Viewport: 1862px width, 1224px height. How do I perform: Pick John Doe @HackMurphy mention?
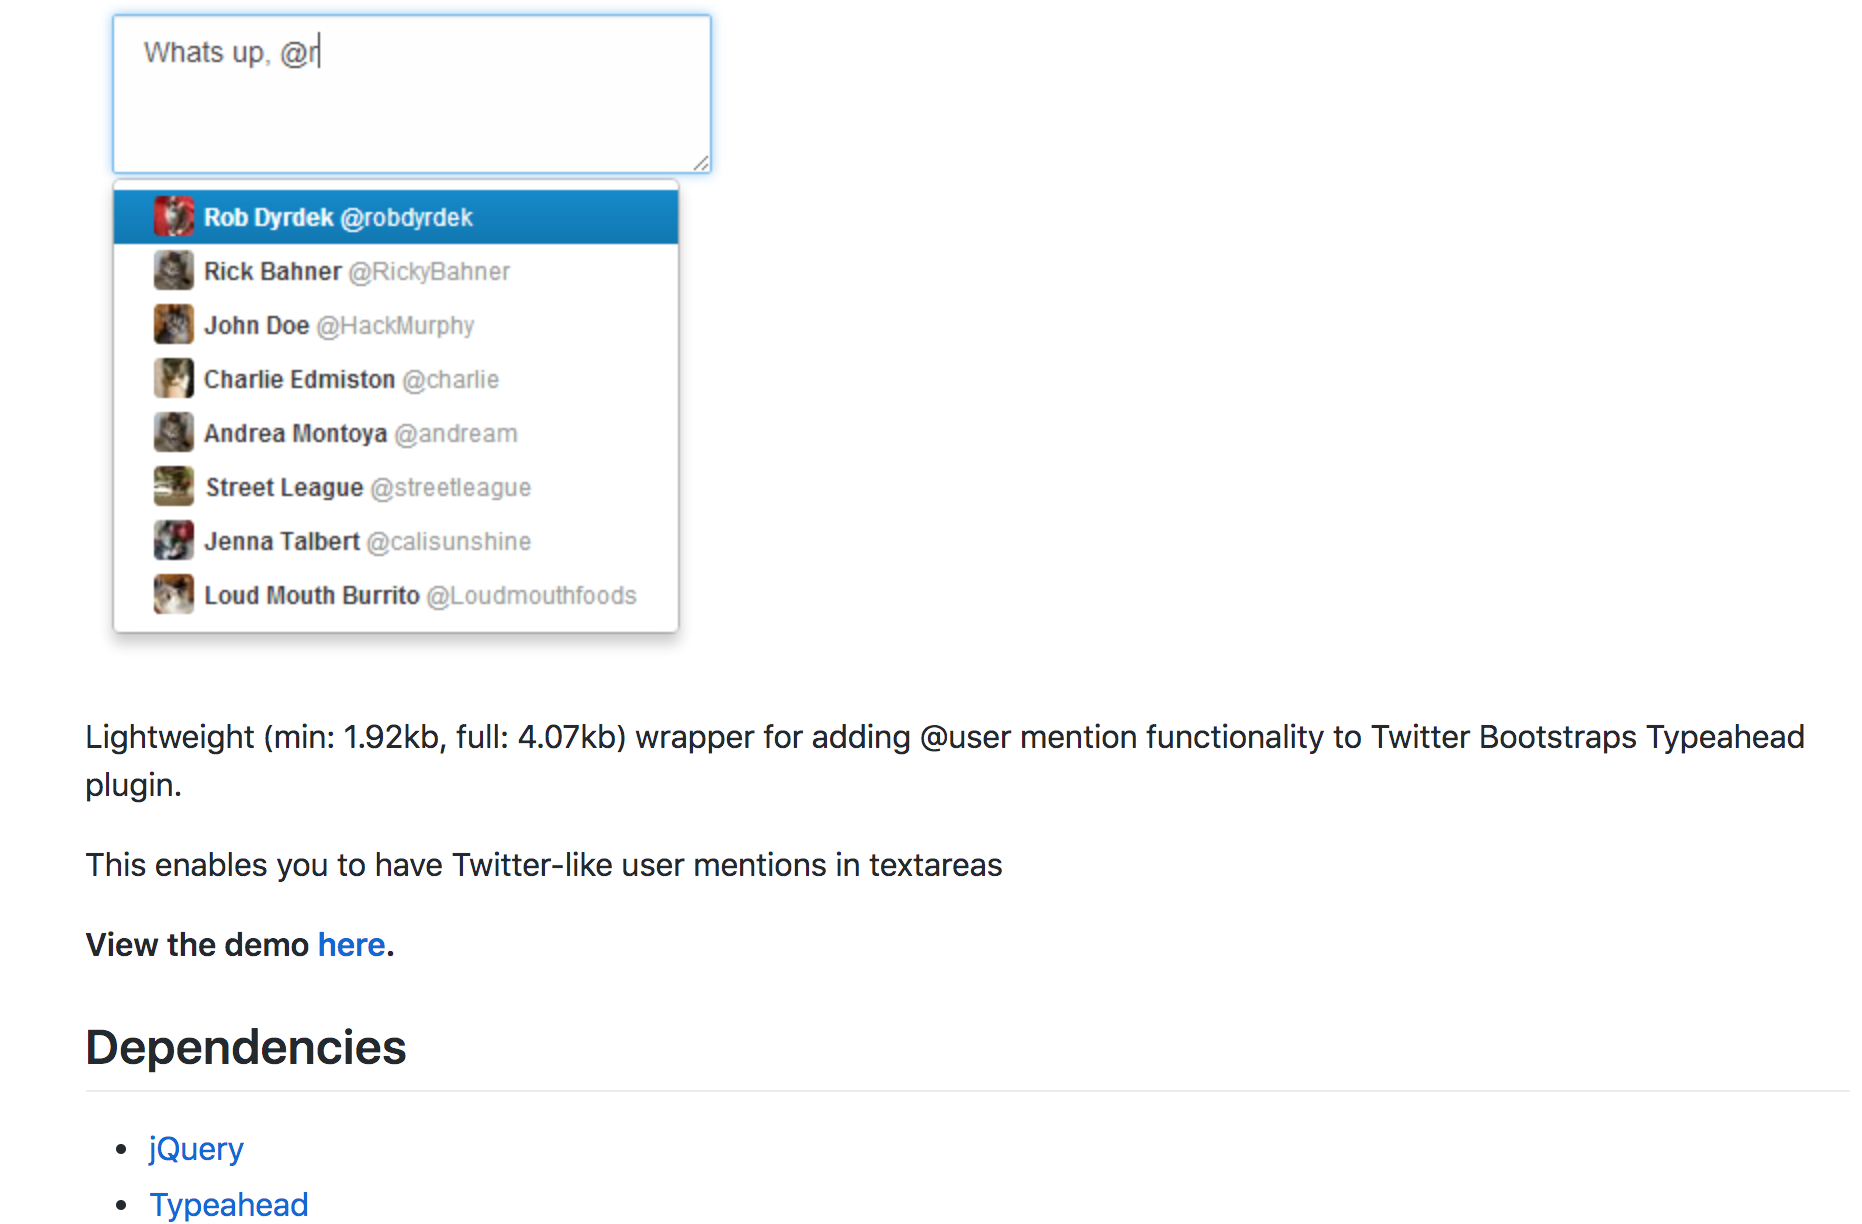pyautogui.click(x=396, y=325)
